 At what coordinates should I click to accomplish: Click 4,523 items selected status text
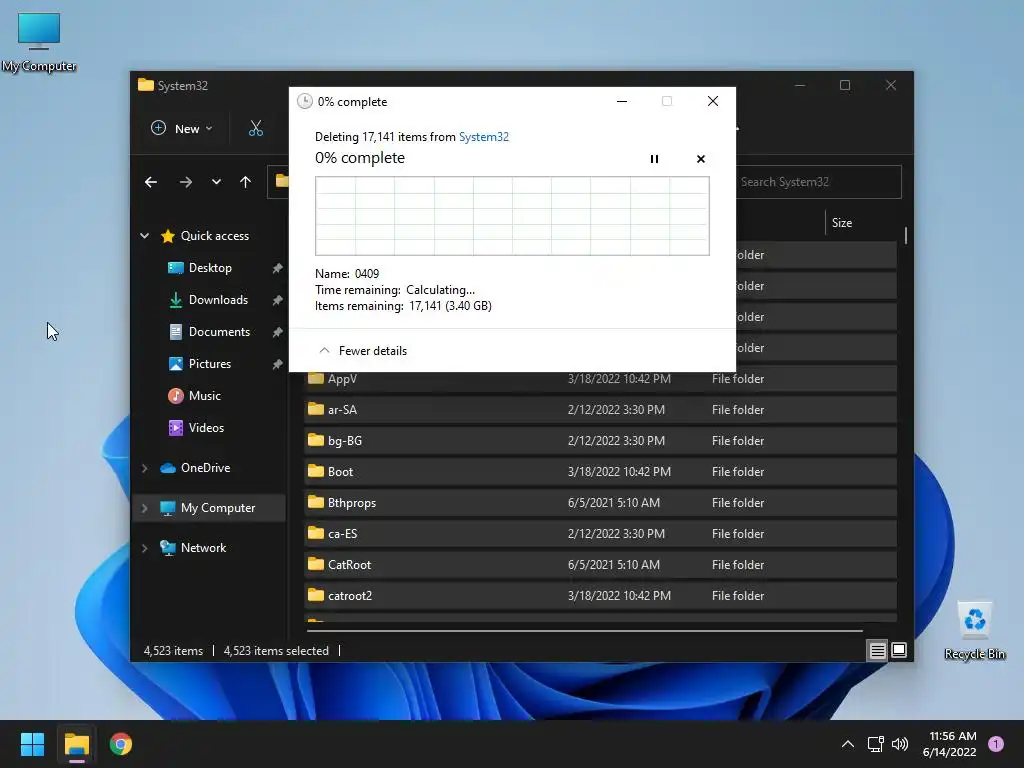pos(276,650)
